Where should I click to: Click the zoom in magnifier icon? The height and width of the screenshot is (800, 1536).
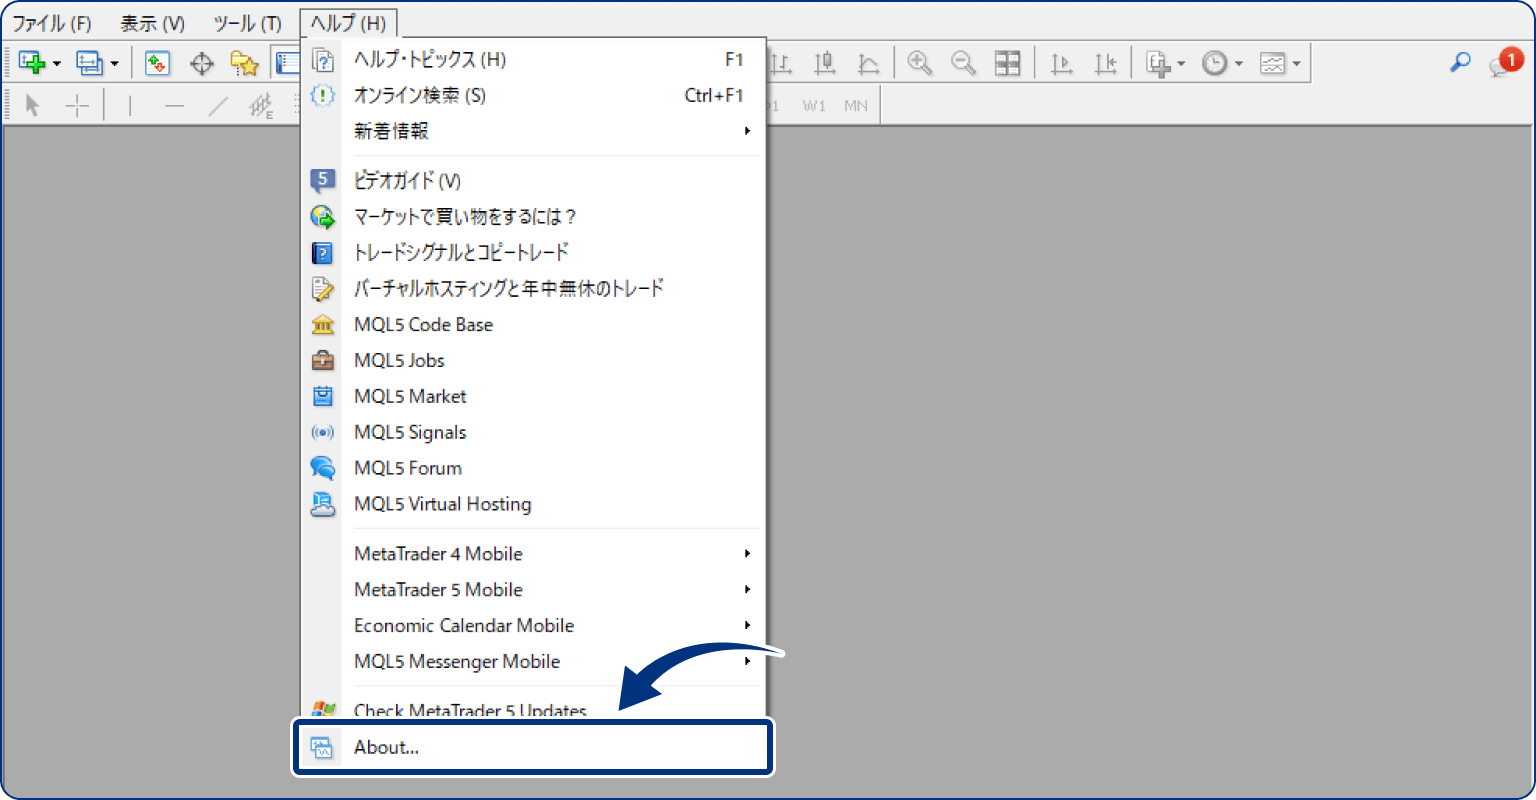click(920, 63)
